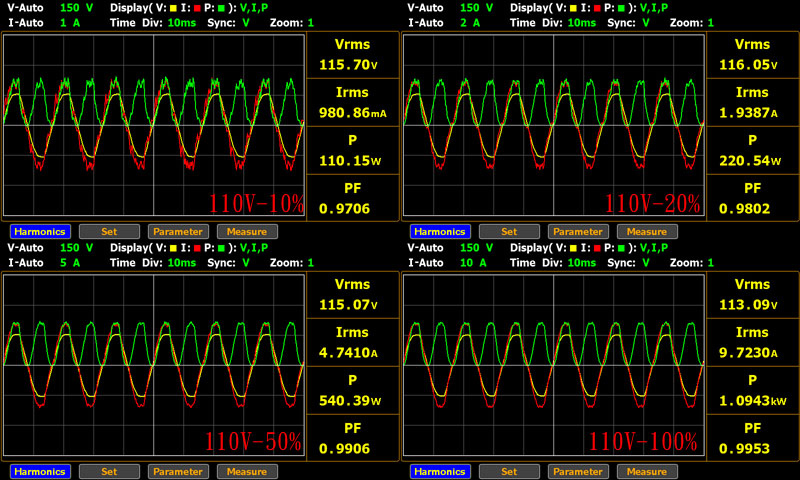Click the yellow V swatch in the 110V-20% header
The image size is (800, 480).
tap(573, 8)
